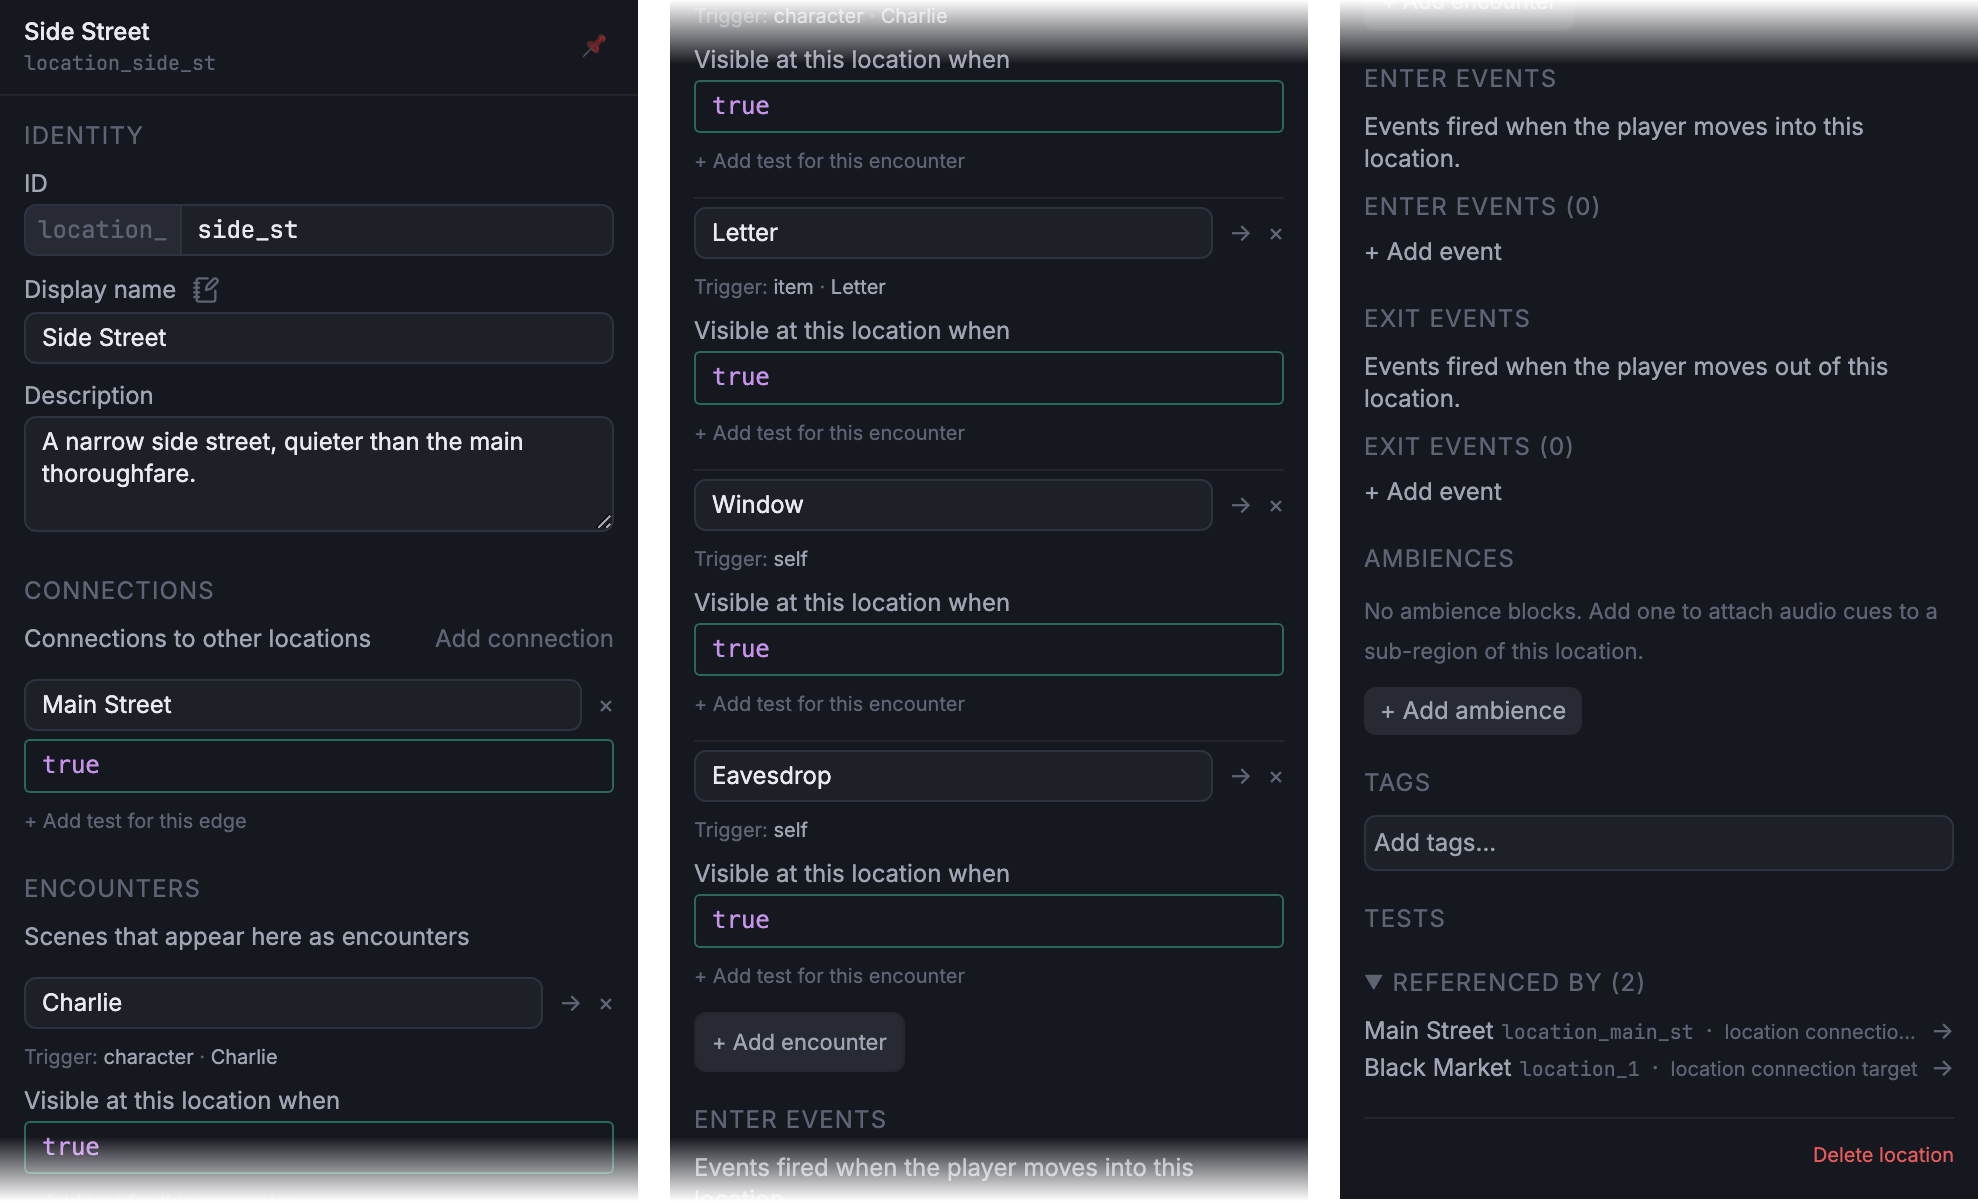Click the Main Street connection field
Screen dimensions: 1978x1201
click(x=303, y=705)
